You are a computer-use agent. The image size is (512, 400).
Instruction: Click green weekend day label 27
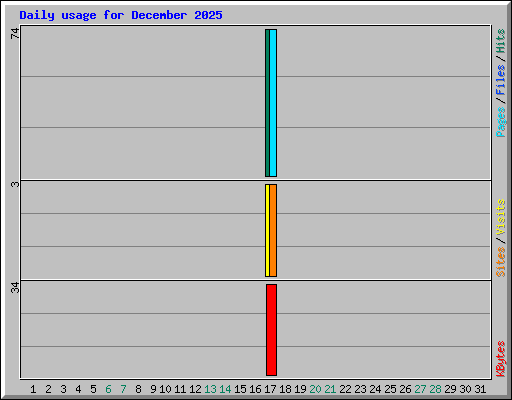pyautogui.click(x=420, y=389)
